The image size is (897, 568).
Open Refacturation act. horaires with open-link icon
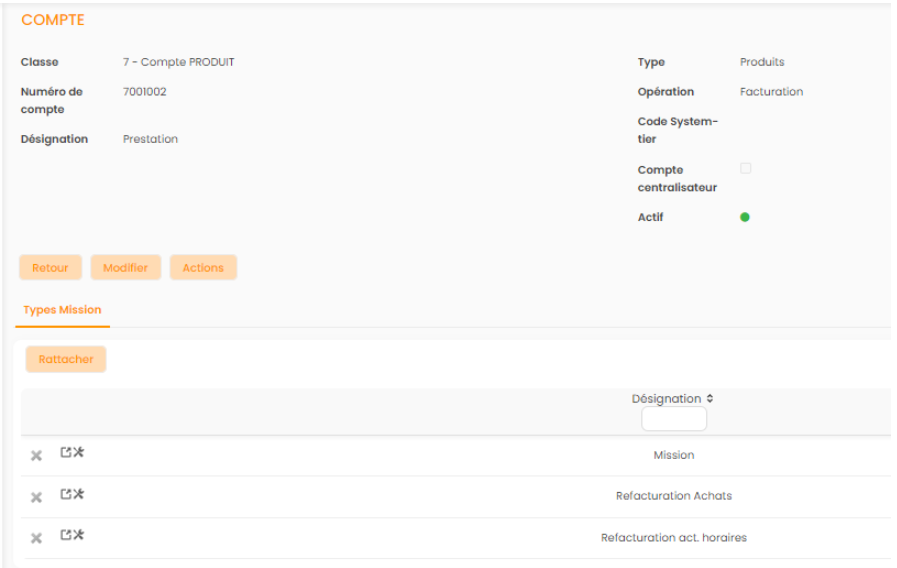tap(66, 535)
